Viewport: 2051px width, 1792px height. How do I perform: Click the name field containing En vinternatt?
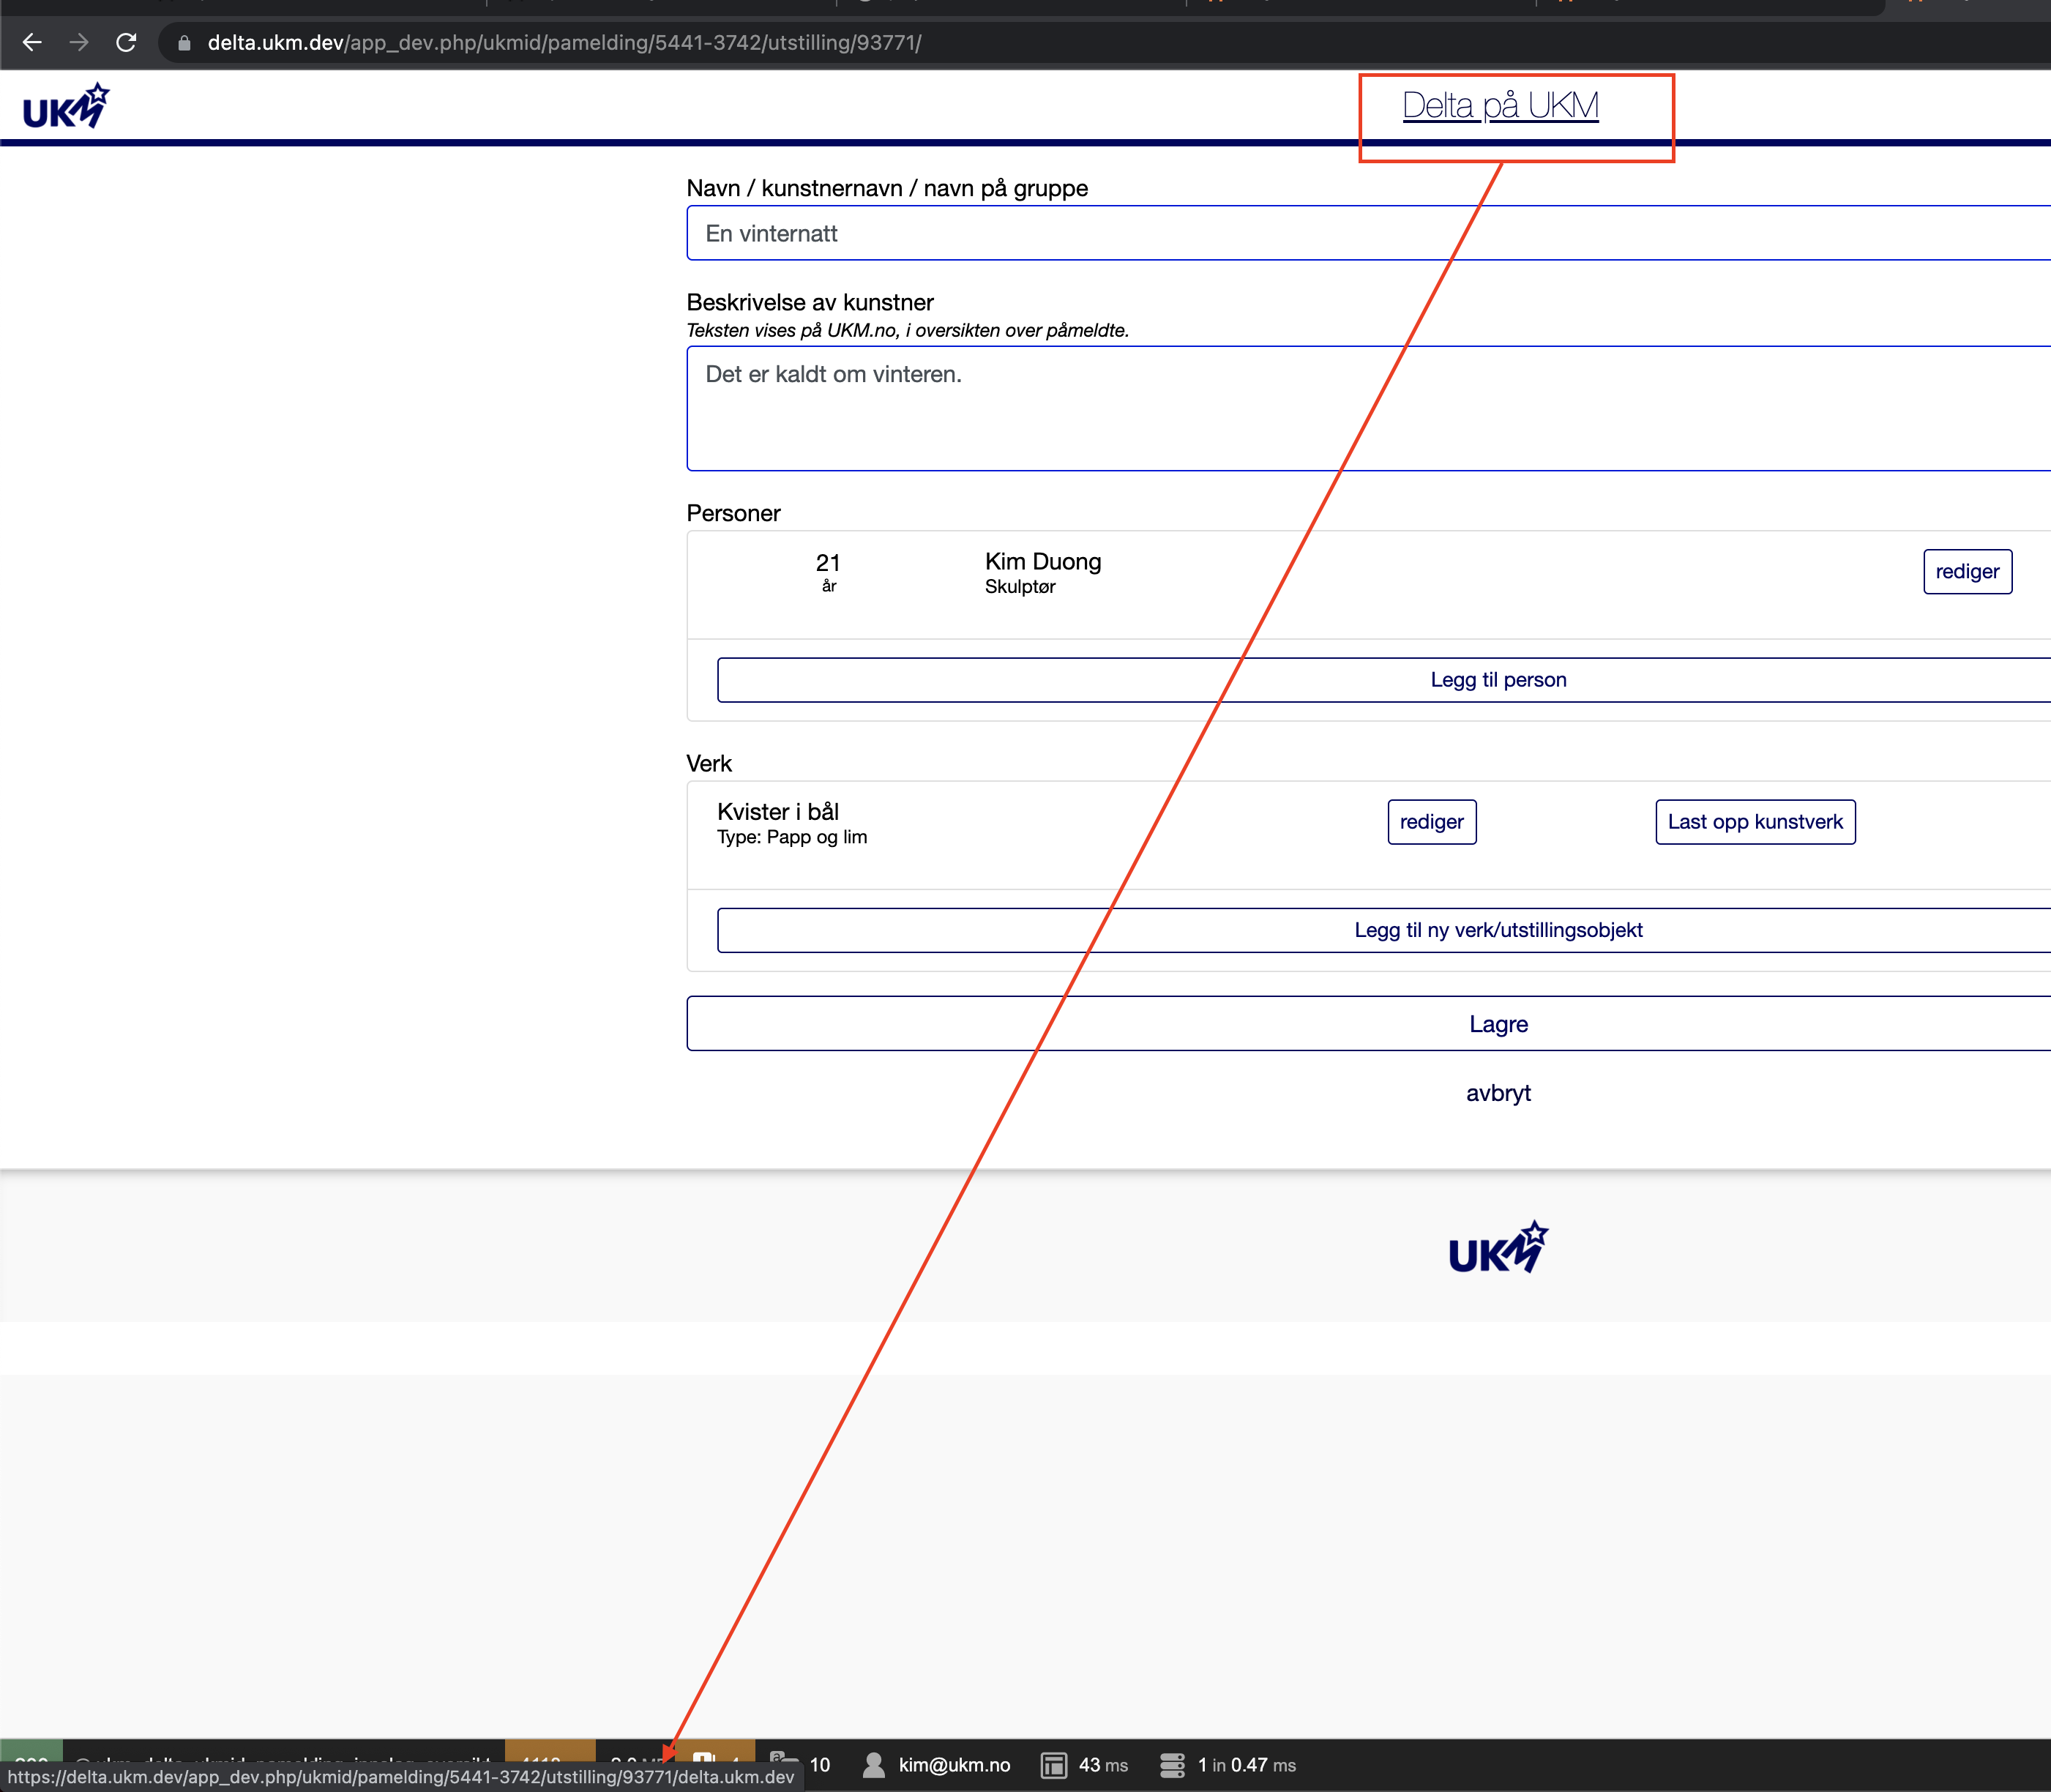[1200, 233]
